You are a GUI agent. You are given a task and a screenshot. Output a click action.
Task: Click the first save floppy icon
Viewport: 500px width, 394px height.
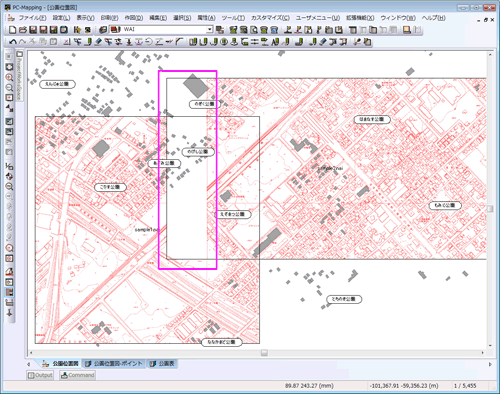(x=33, y=30)
